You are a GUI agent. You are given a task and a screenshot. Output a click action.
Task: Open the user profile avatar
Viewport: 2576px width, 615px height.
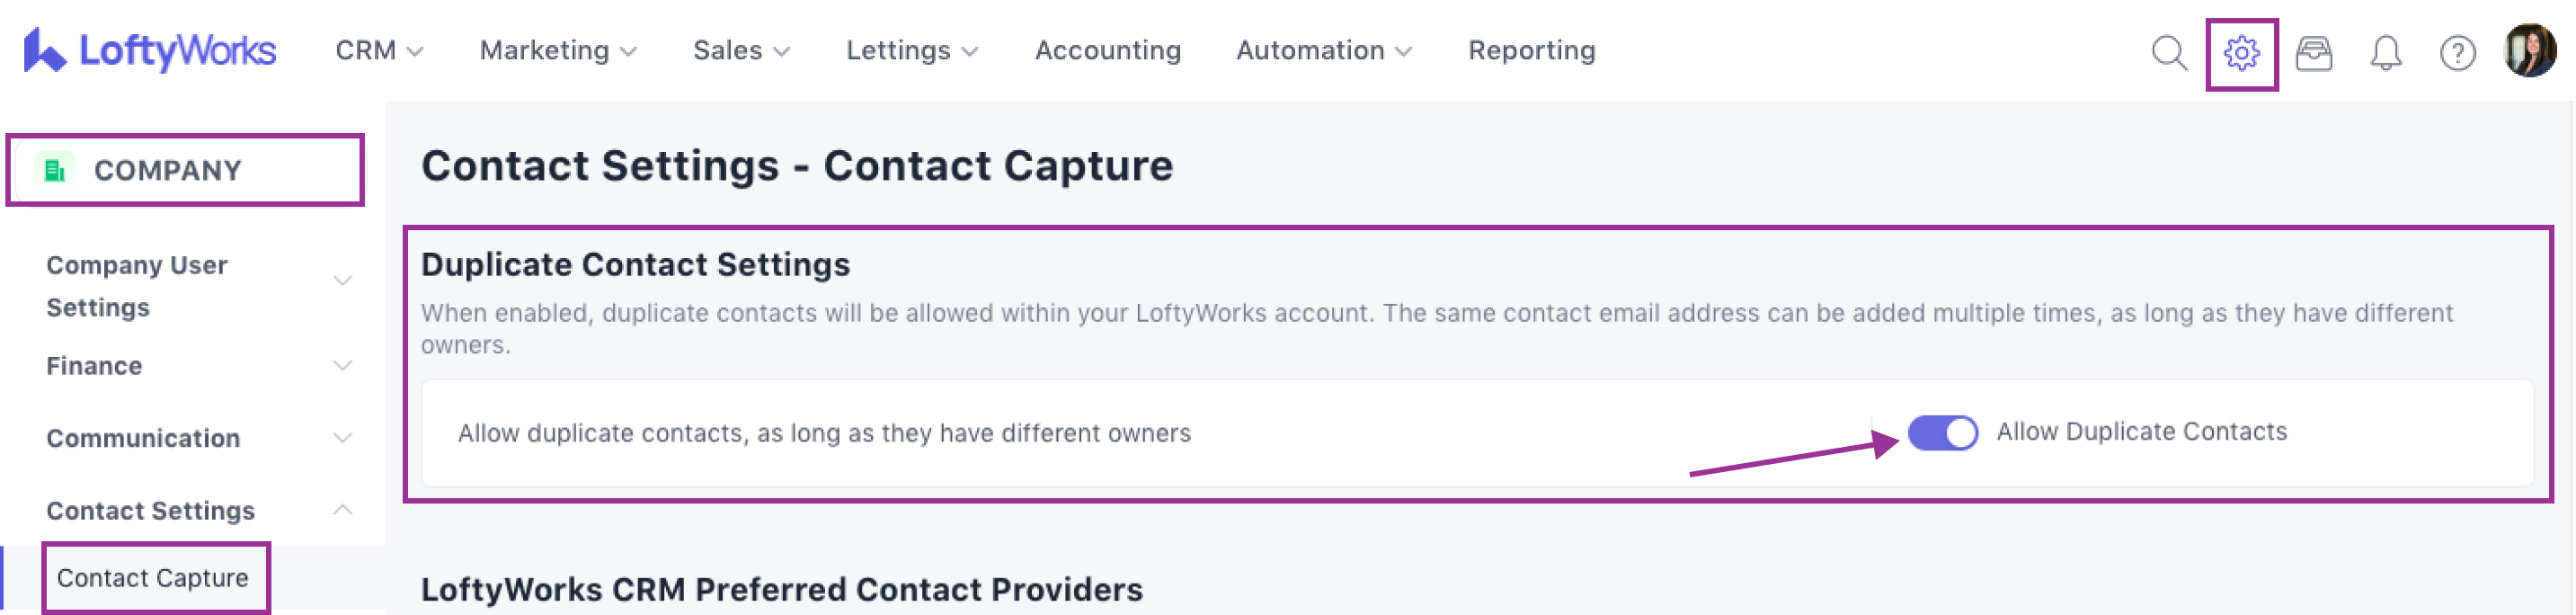(x=2529, y=50)
